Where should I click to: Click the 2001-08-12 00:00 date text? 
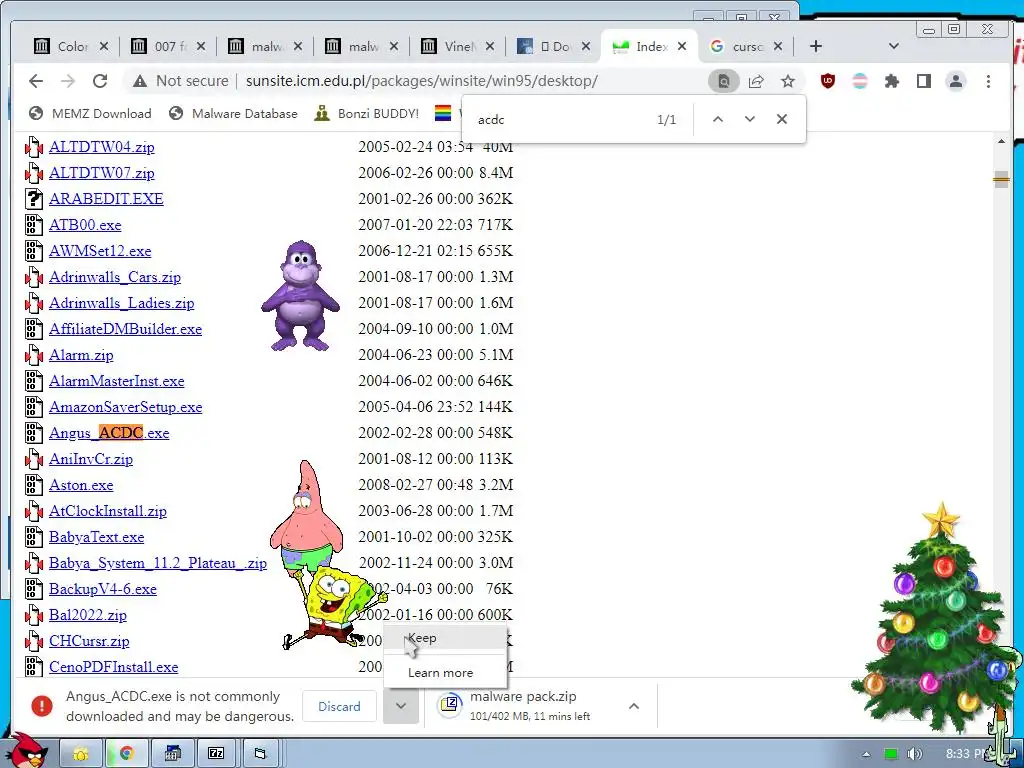(415, 459)
